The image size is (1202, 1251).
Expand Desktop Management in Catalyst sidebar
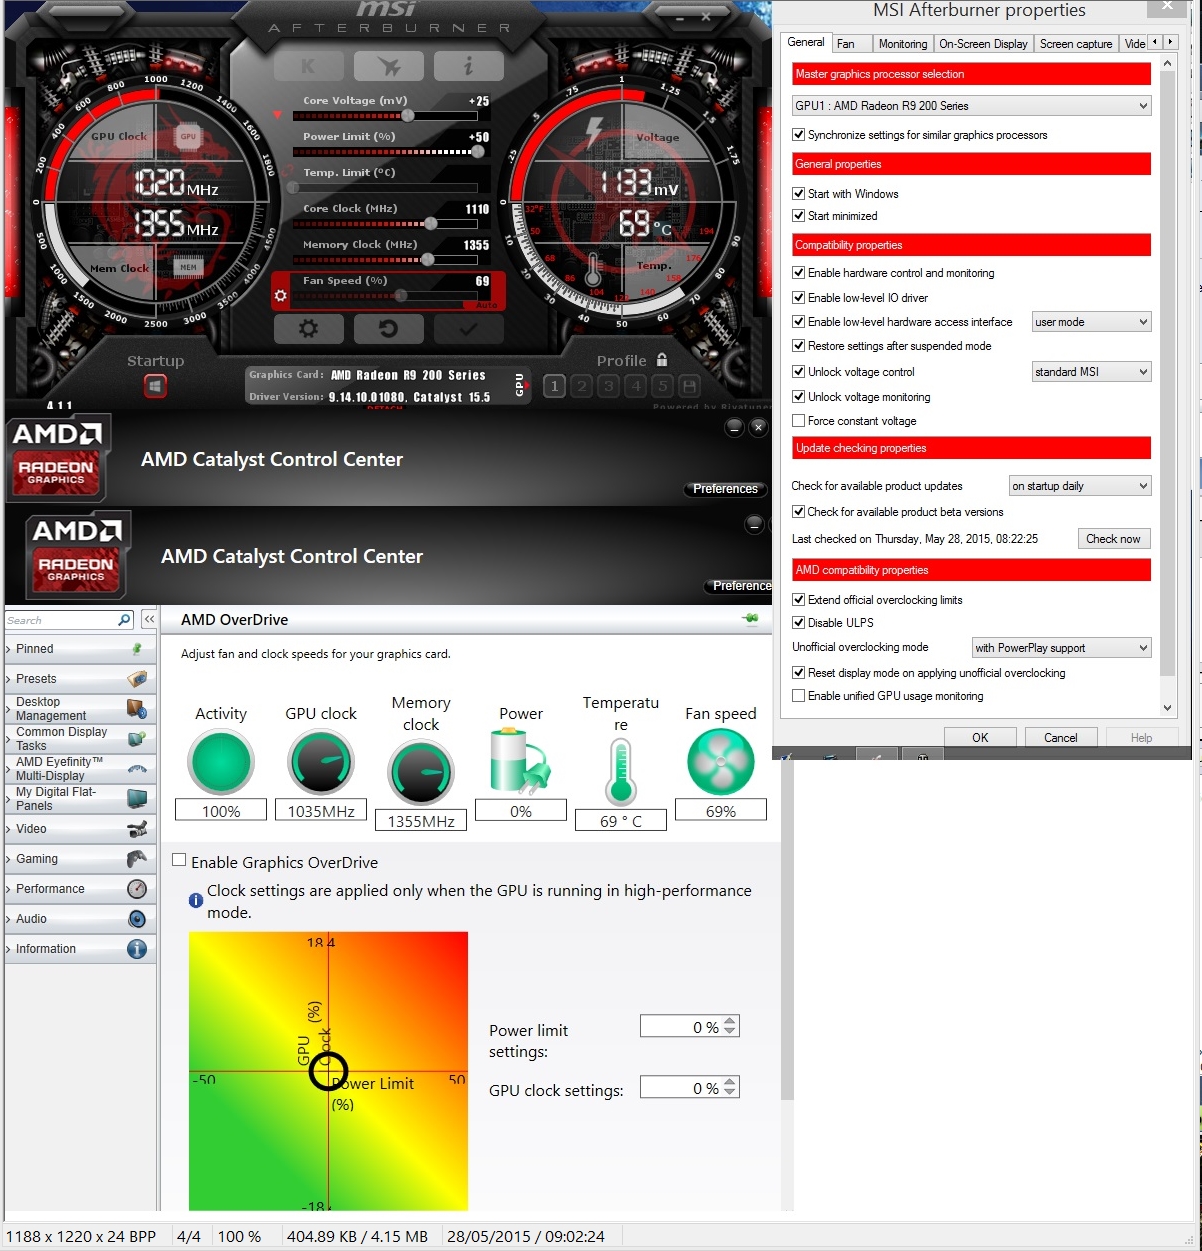pos(78,709)
